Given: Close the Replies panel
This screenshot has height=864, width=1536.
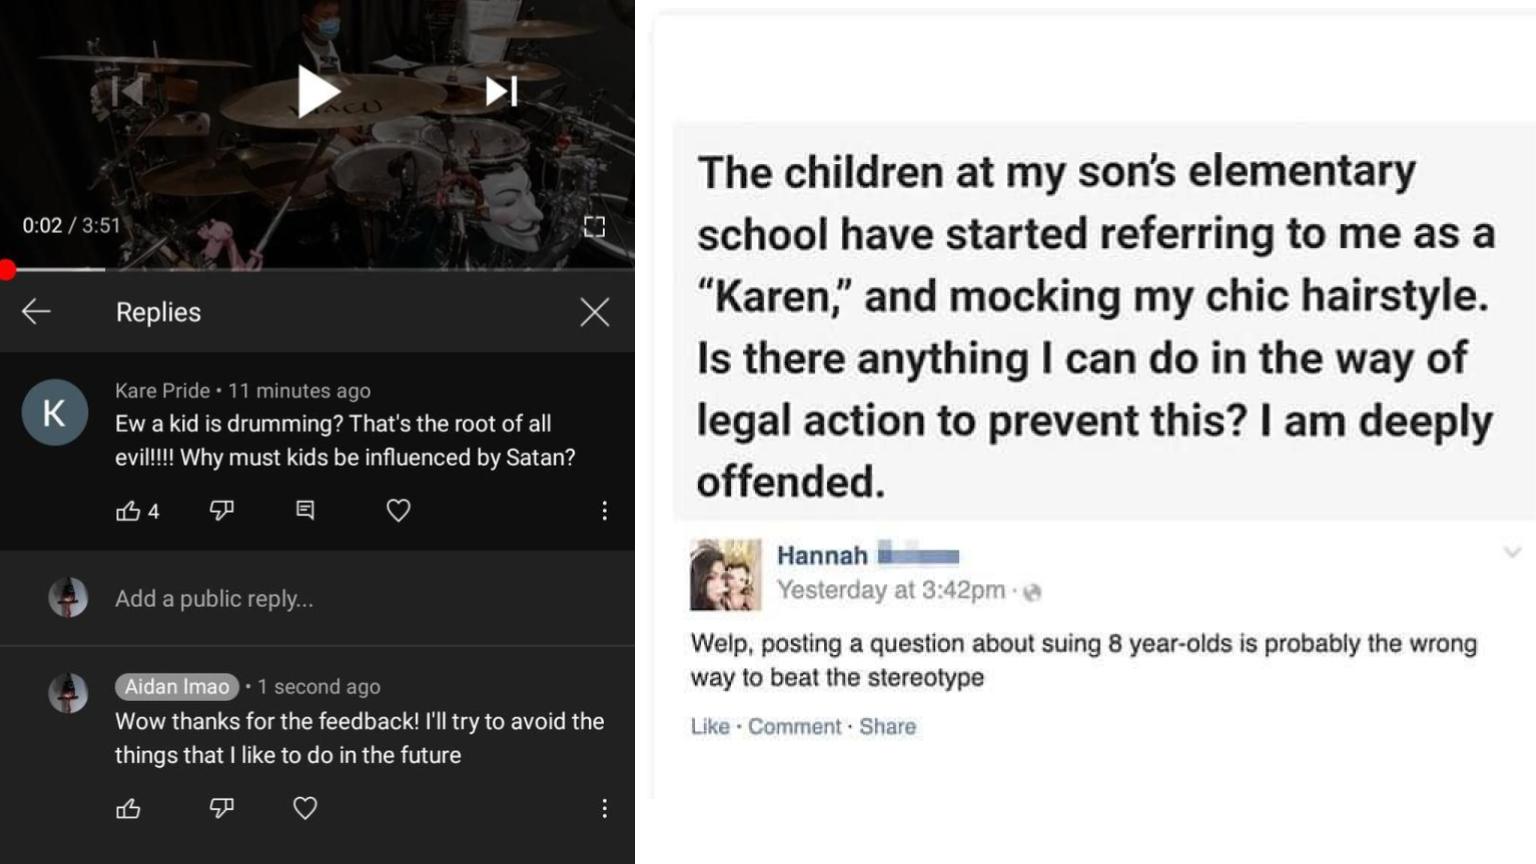Looking at the screenshot, I should [x=594, y=311].
